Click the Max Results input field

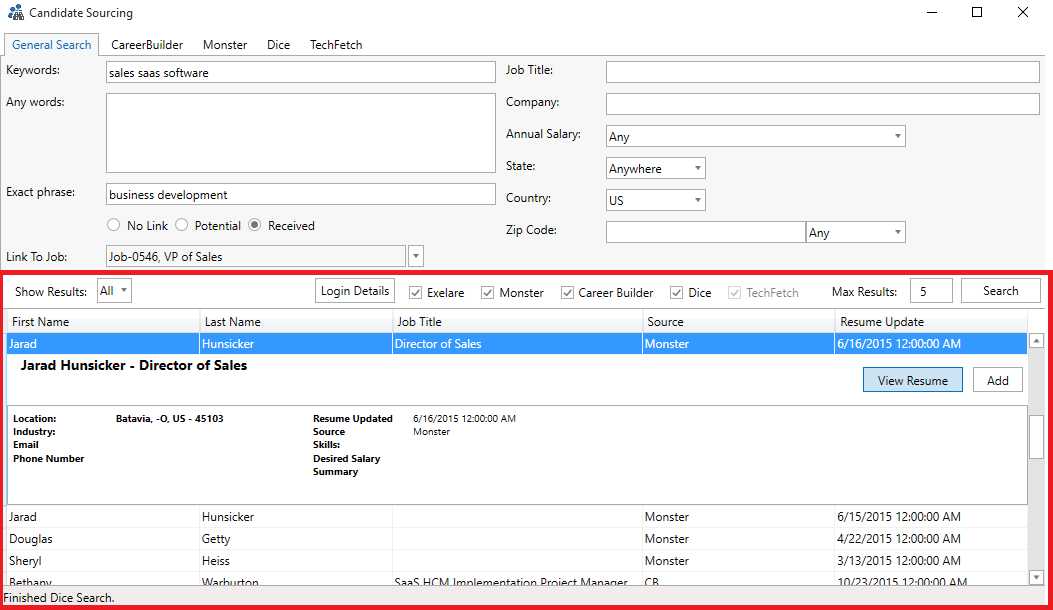[x=931, y=292]
